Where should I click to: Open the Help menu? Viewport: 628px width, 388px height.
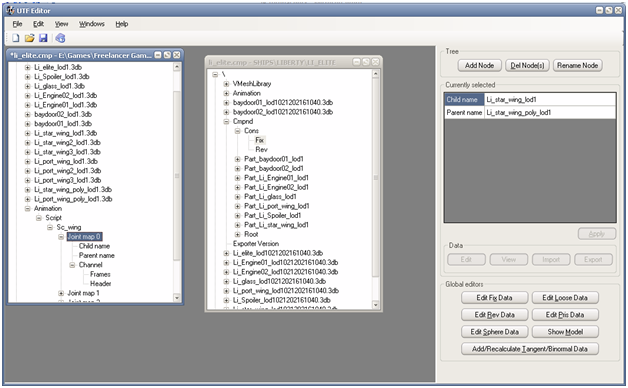click(122, 24)
